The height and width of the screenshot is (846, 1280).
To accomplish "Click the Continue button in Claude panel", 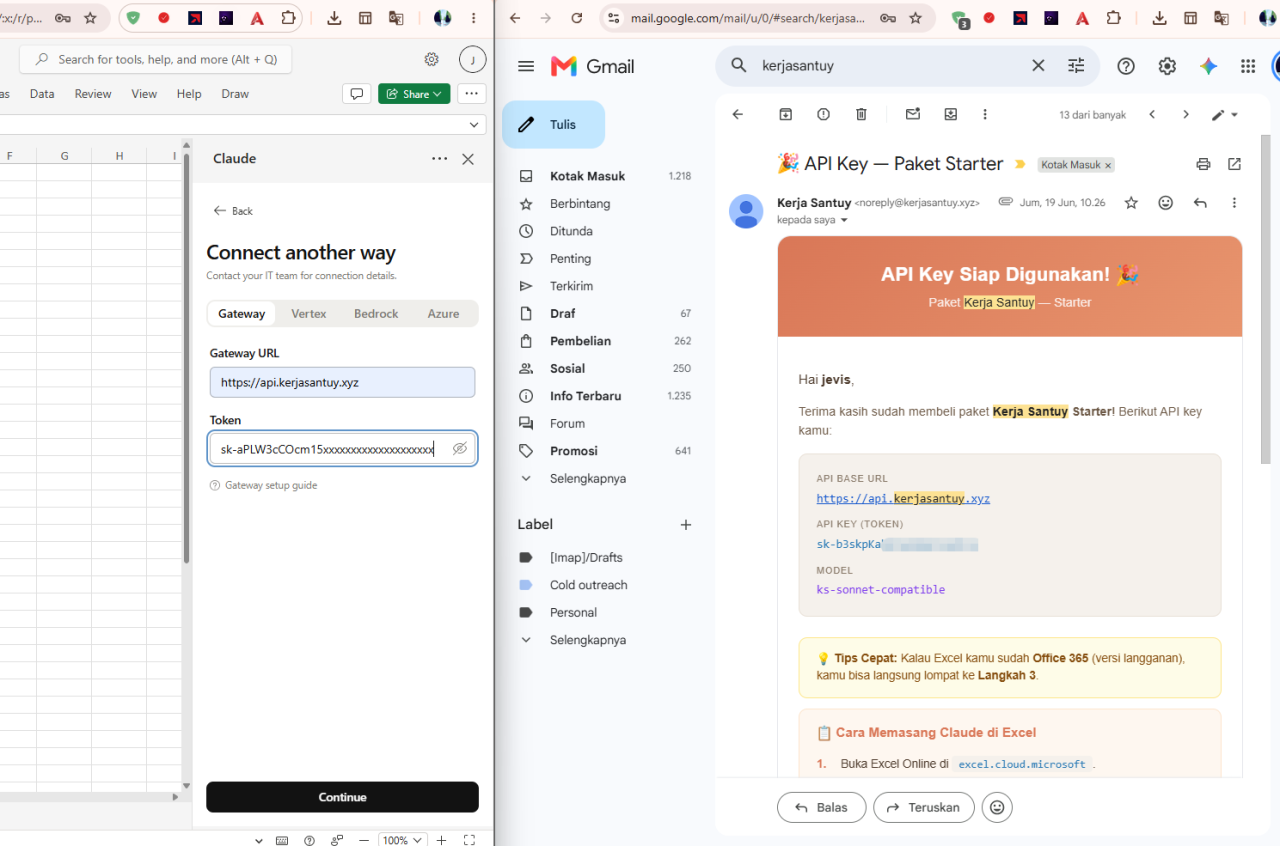I will [x=342, y=797].
